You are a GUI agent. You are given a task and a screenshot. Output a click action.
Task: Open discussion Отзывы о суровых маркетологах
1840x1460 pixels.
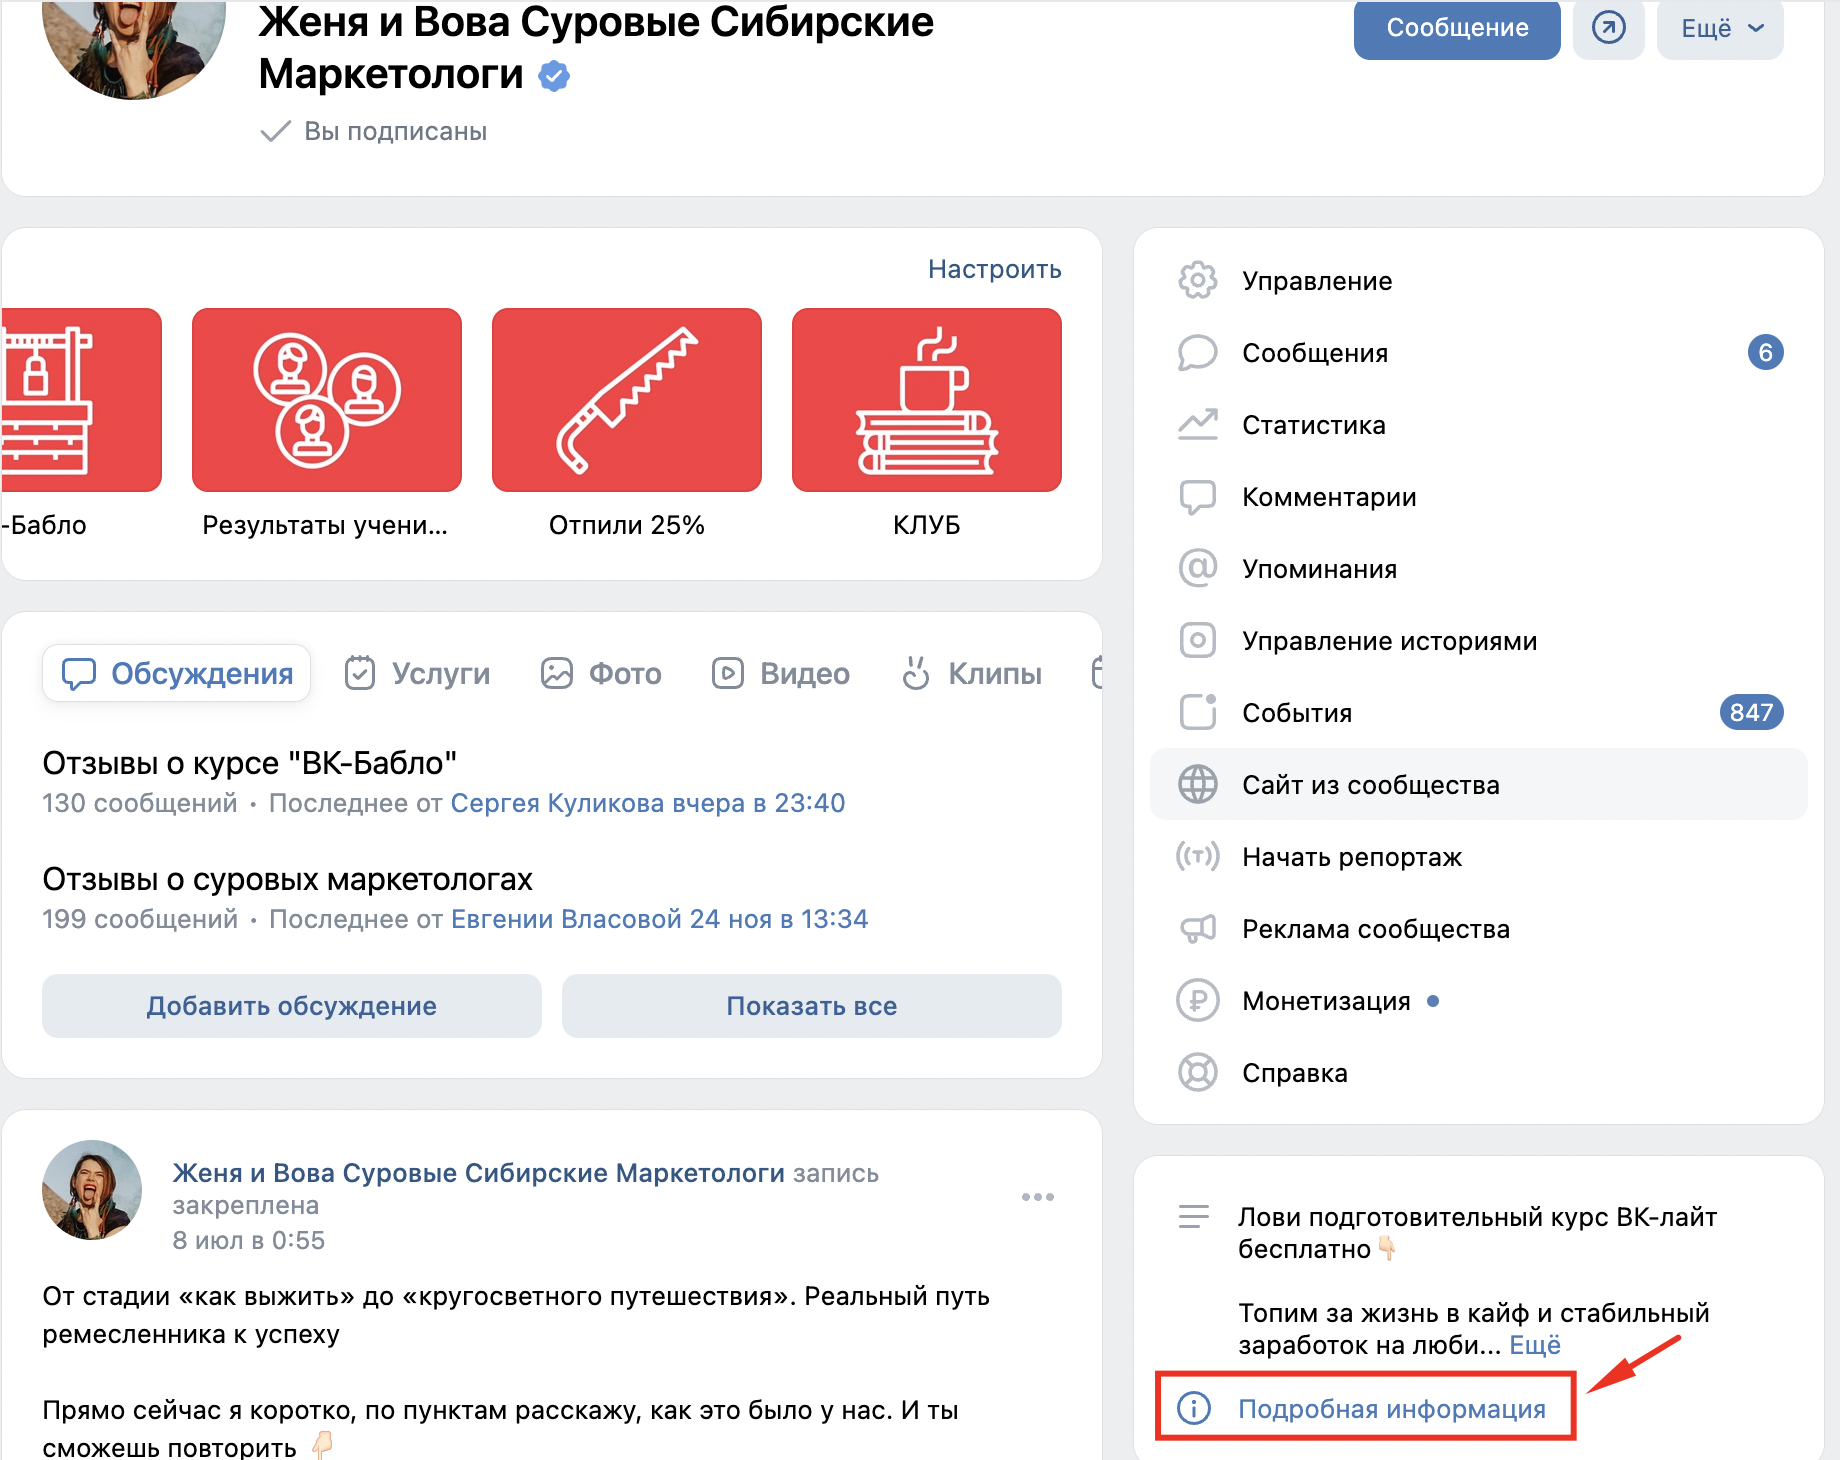[288, 879]
